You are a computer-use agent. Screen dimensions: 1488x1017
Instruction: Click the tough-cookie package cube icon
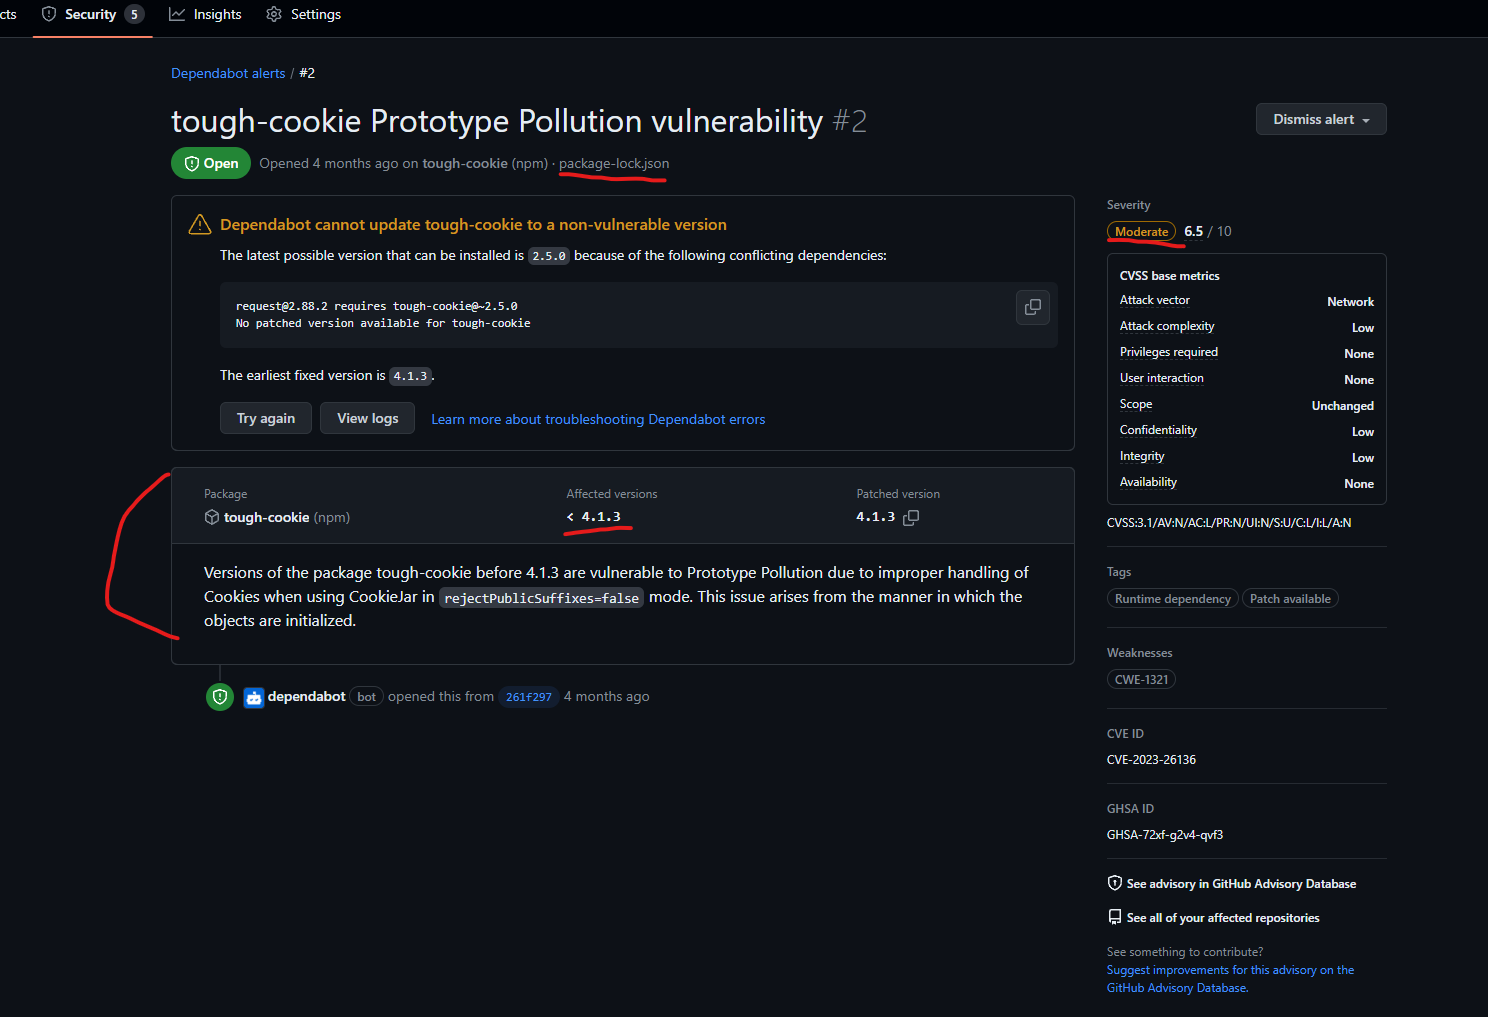[212, 517]
